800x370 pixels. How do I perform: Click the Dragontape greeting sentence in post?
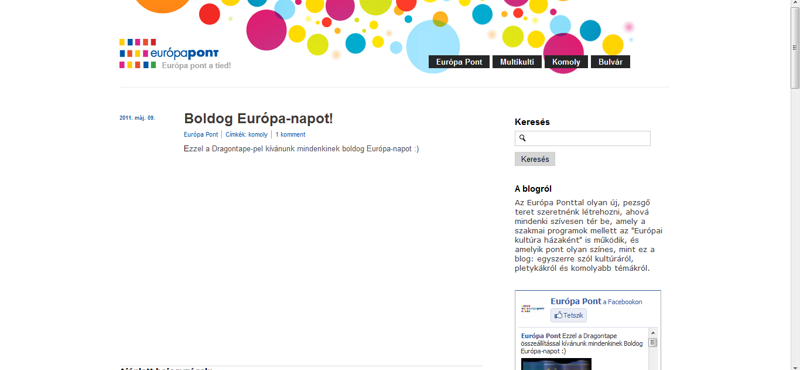pyautogui.click(x=301, y=149)
